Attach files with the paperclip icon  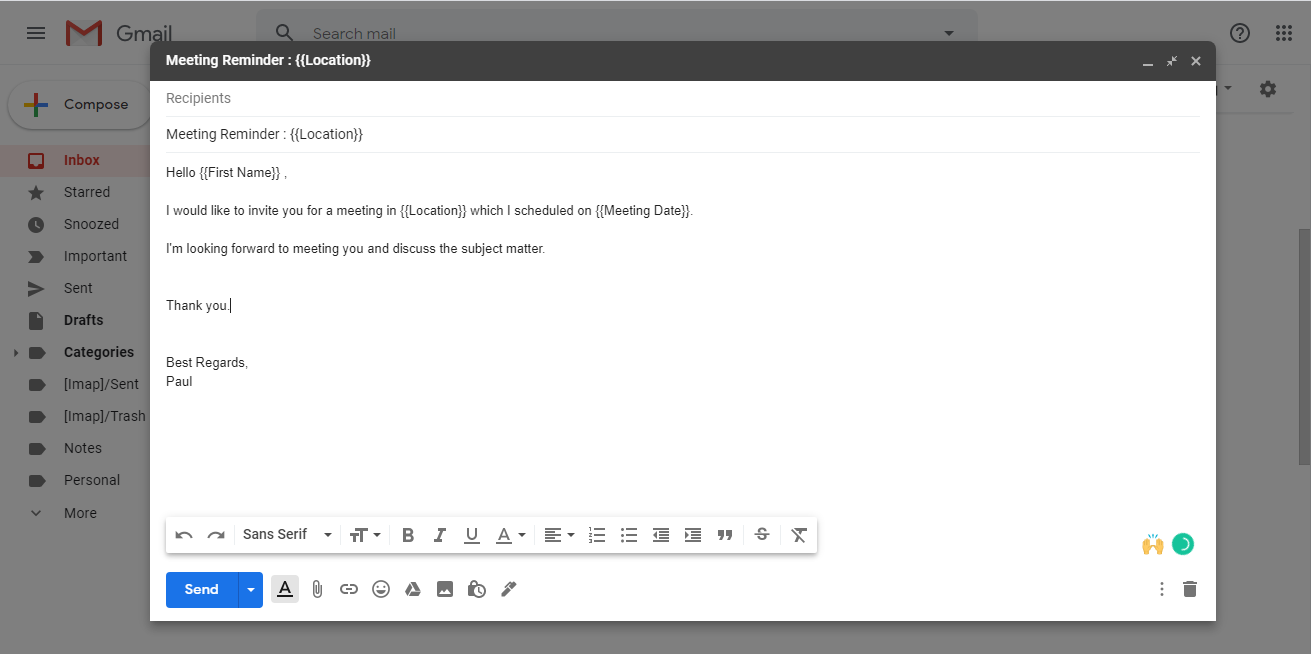(x=317, y=590)
